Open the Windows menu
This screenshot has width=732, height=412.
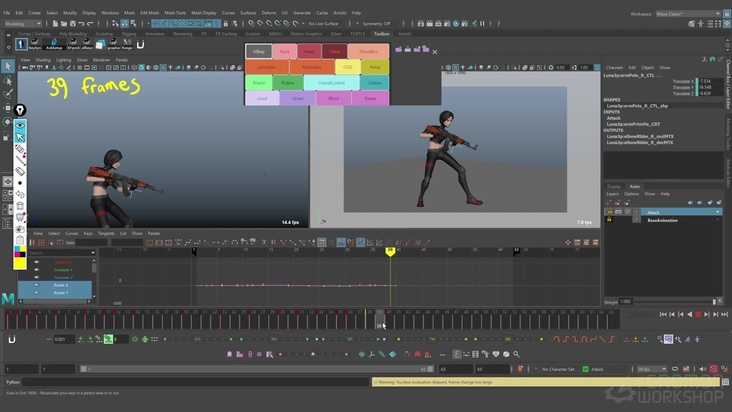coord(110,13)
